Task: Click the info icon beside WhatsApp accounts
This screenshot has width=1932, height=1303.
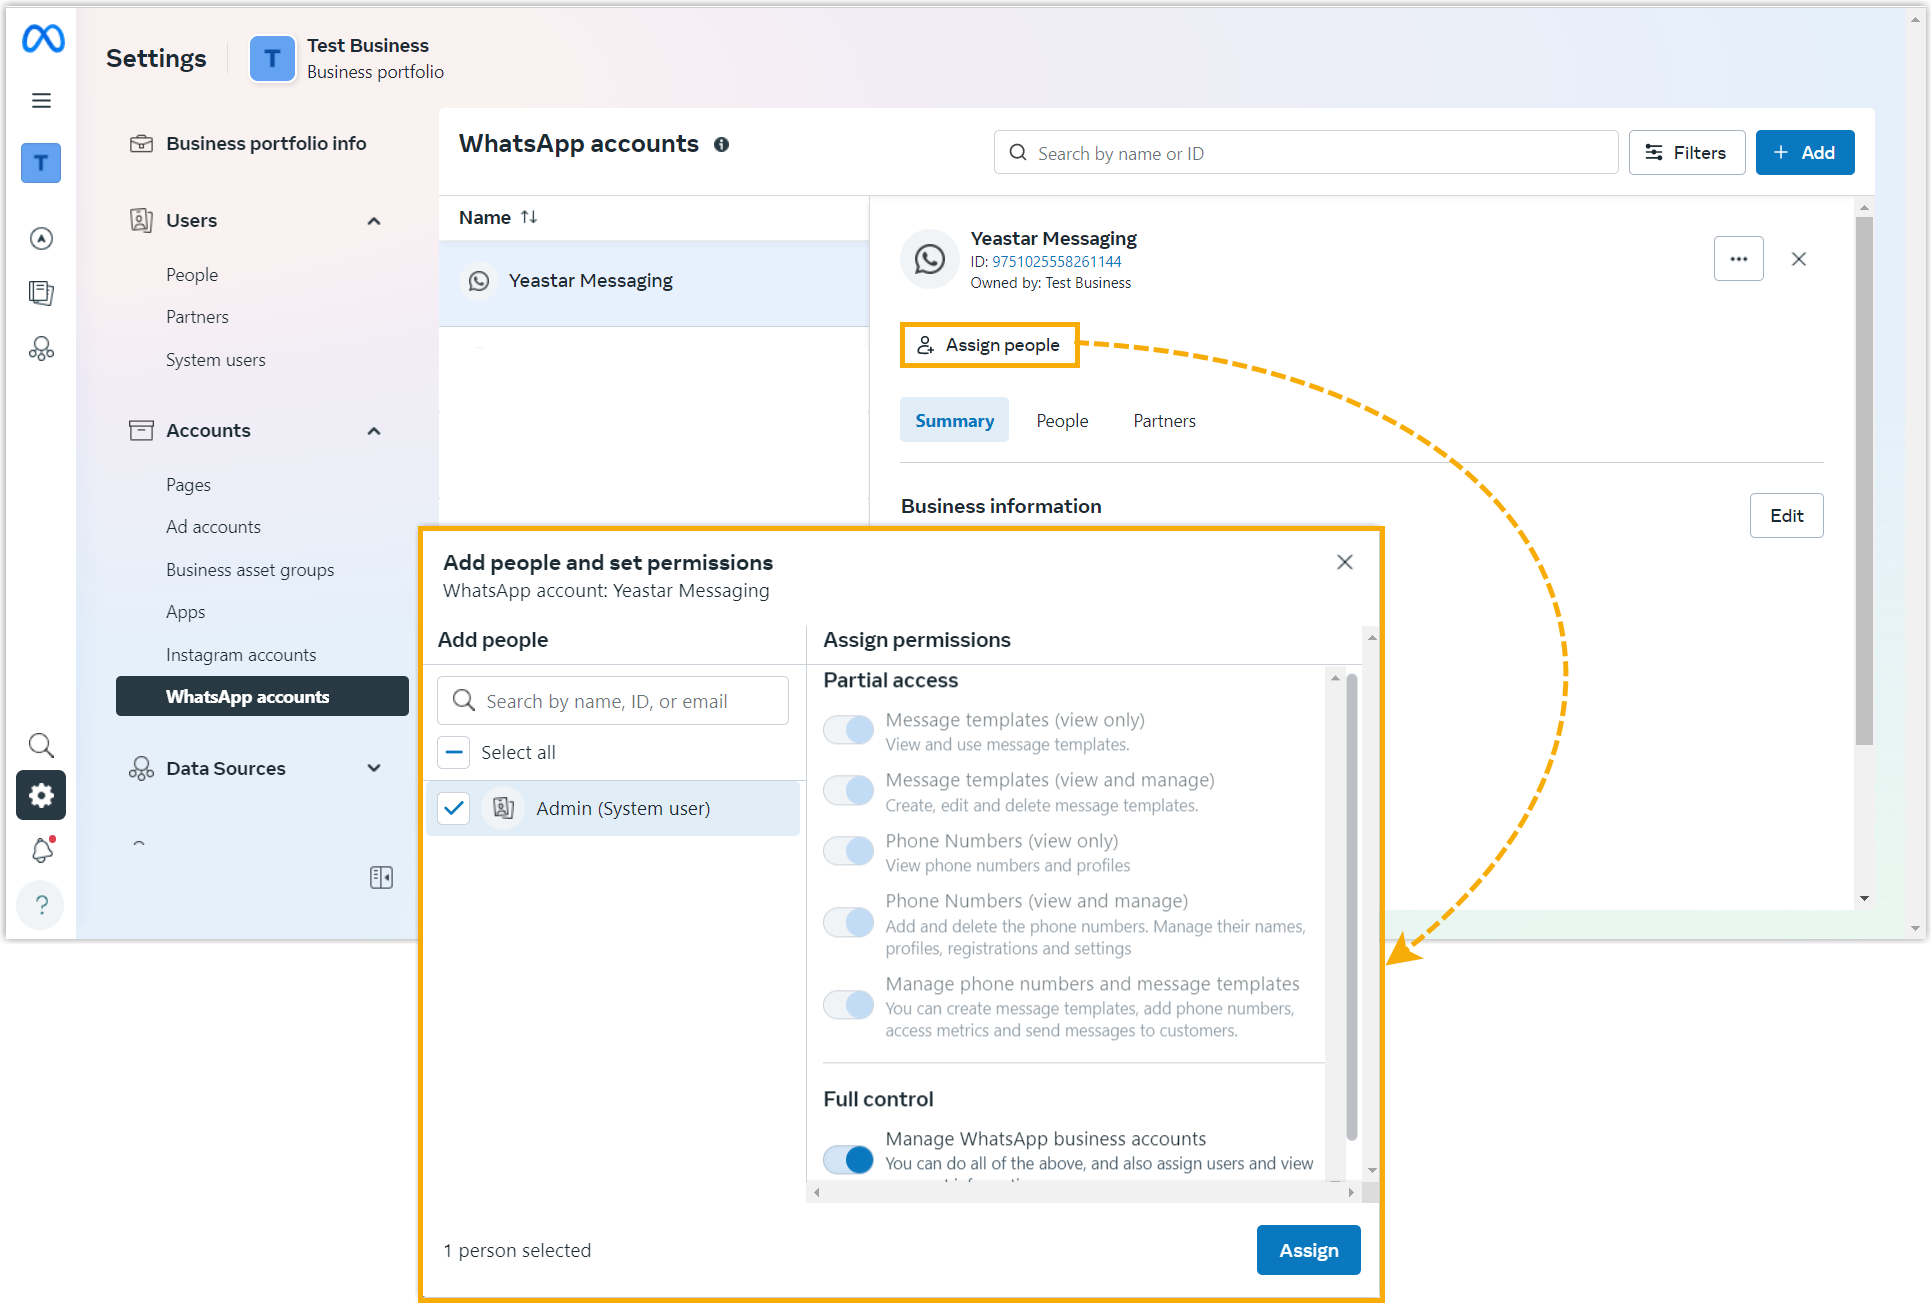Action: pos(721,144)
